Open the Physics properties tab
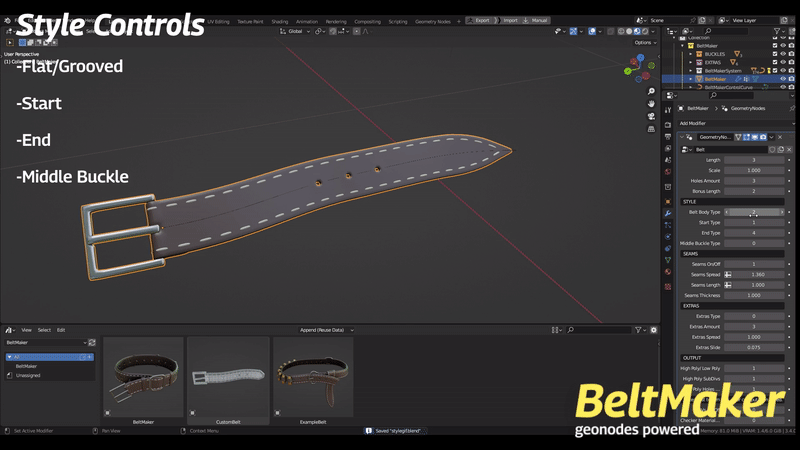Screen dimensions: 800x450 pos(668,237)
